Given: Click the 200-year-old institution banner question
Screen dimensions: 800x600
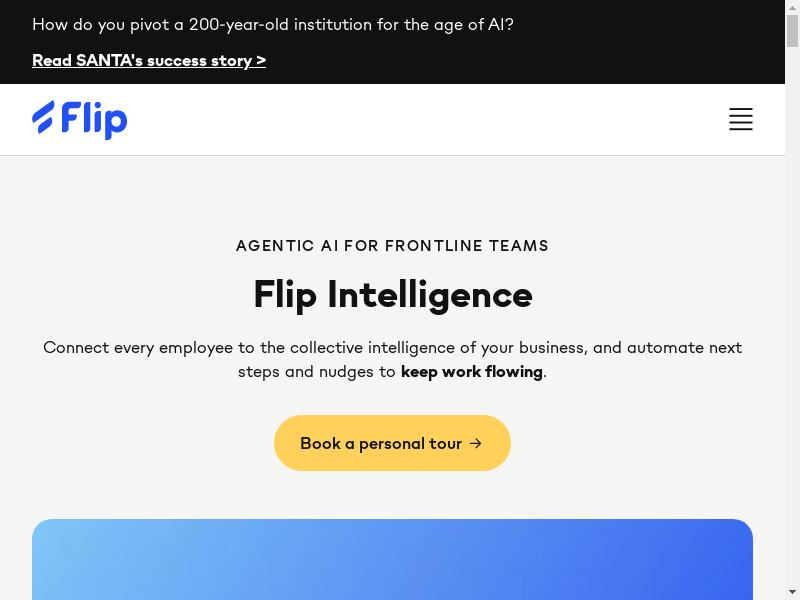Looking at the screenshot, I should tap(273, 24).
